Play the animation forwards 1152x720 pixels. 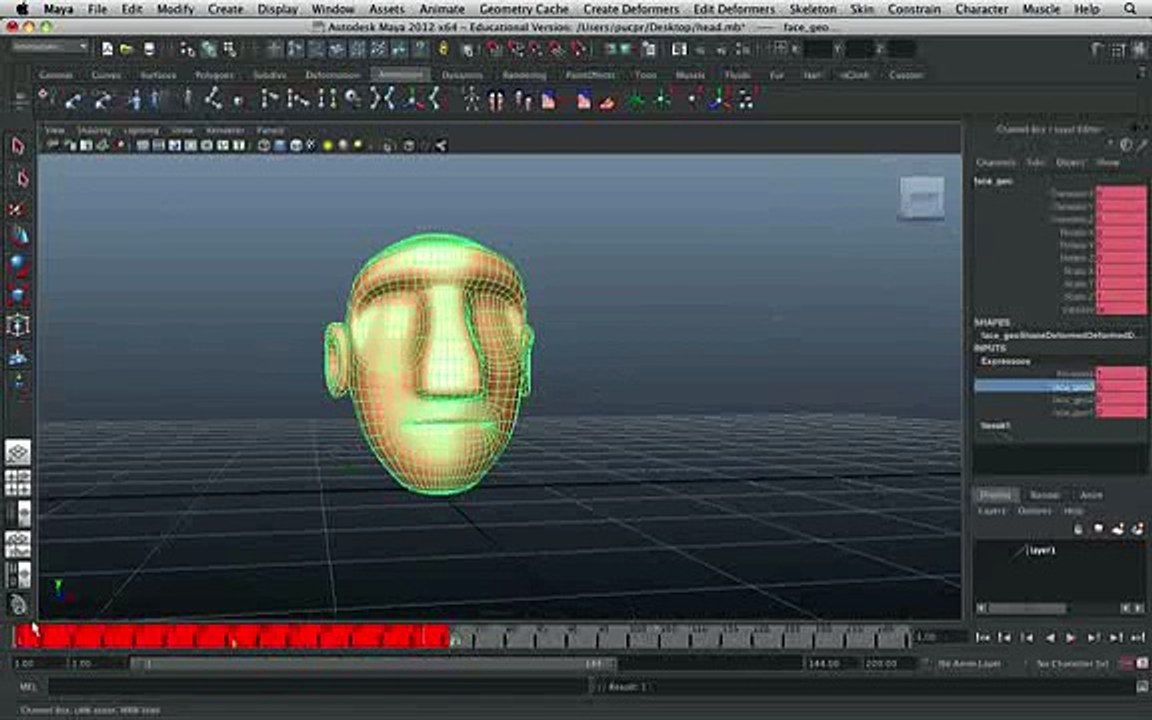coord(1071,638)
